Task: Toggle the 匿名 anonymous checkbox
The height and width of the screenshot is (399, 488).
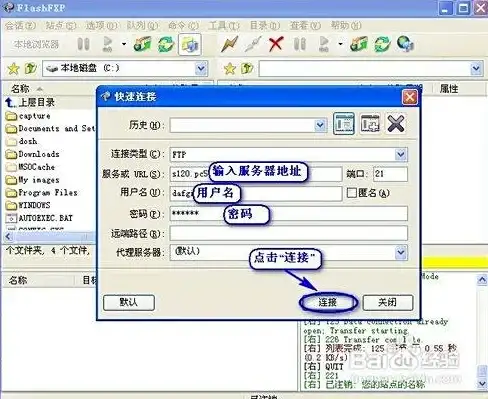Action: click(352, 193)
